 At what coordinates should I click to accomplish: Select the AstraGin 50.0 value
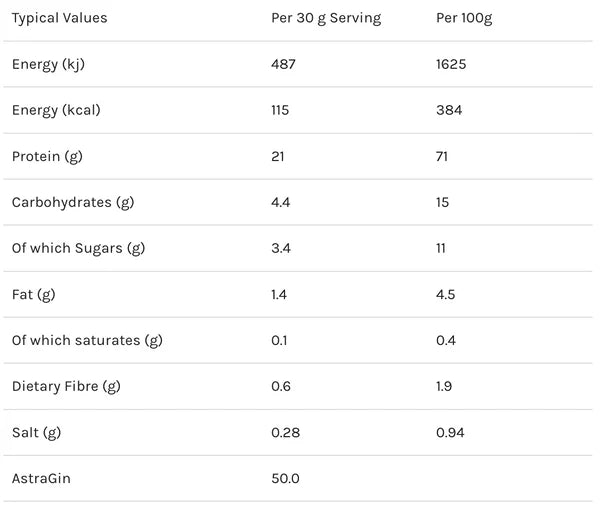(x=285, y=478)
